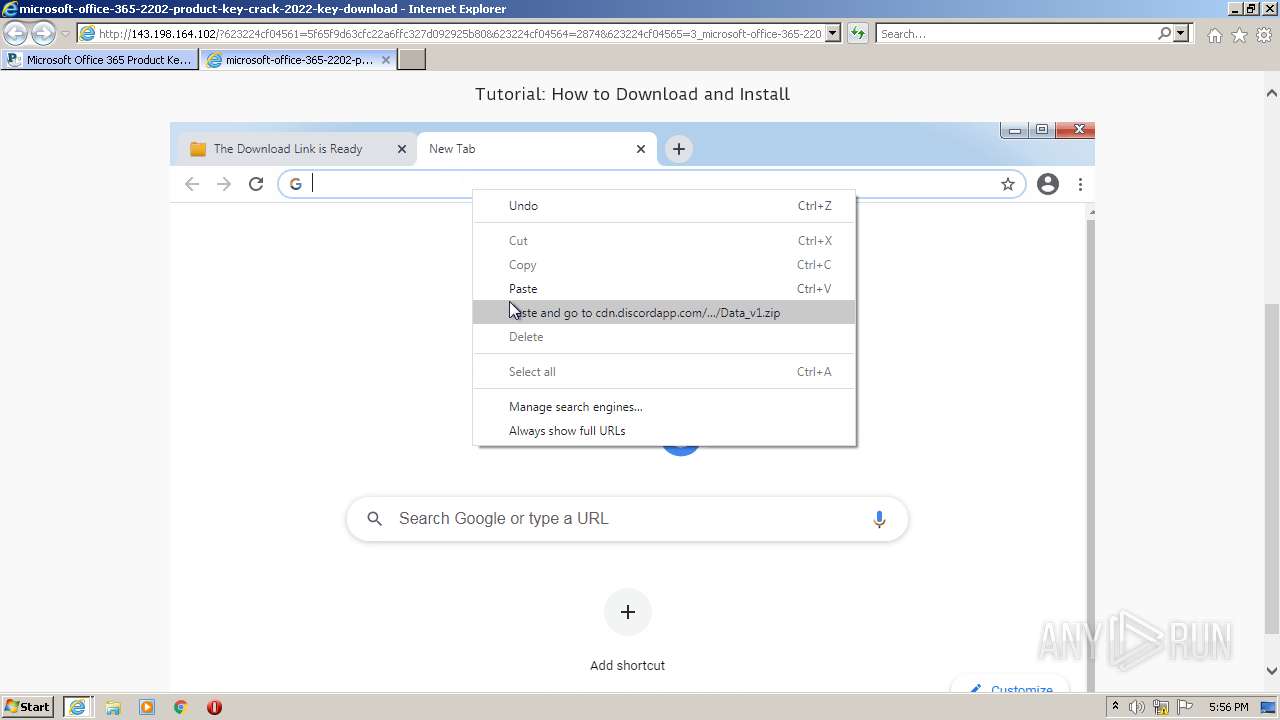
Task: Select the 'New Tab' Chrome tab
Action: tap(537, 149)
